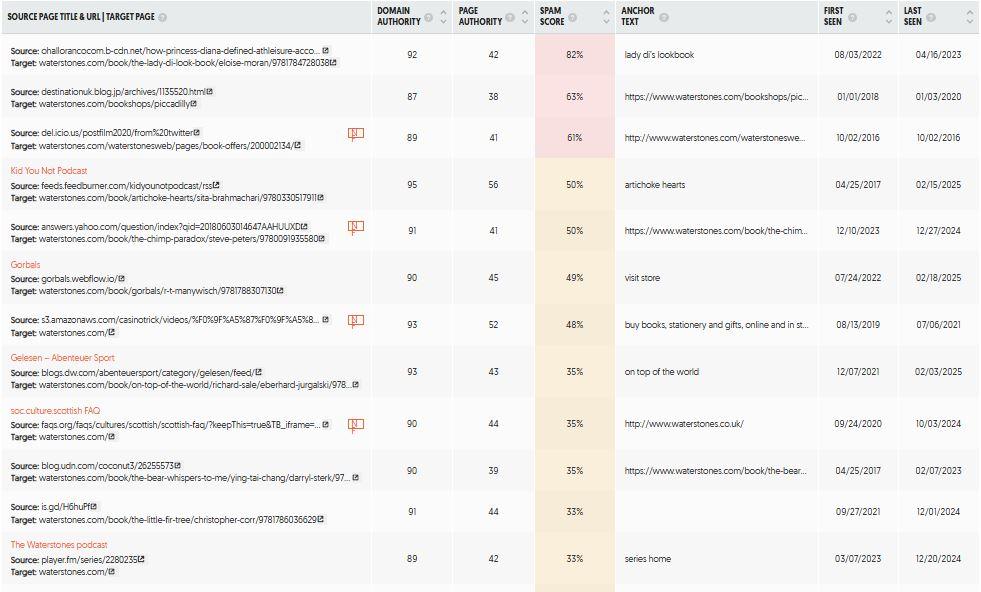Click the nofollow flag on the faqs.org row
The height and width of the screenshot is (592, 981).
355,426
